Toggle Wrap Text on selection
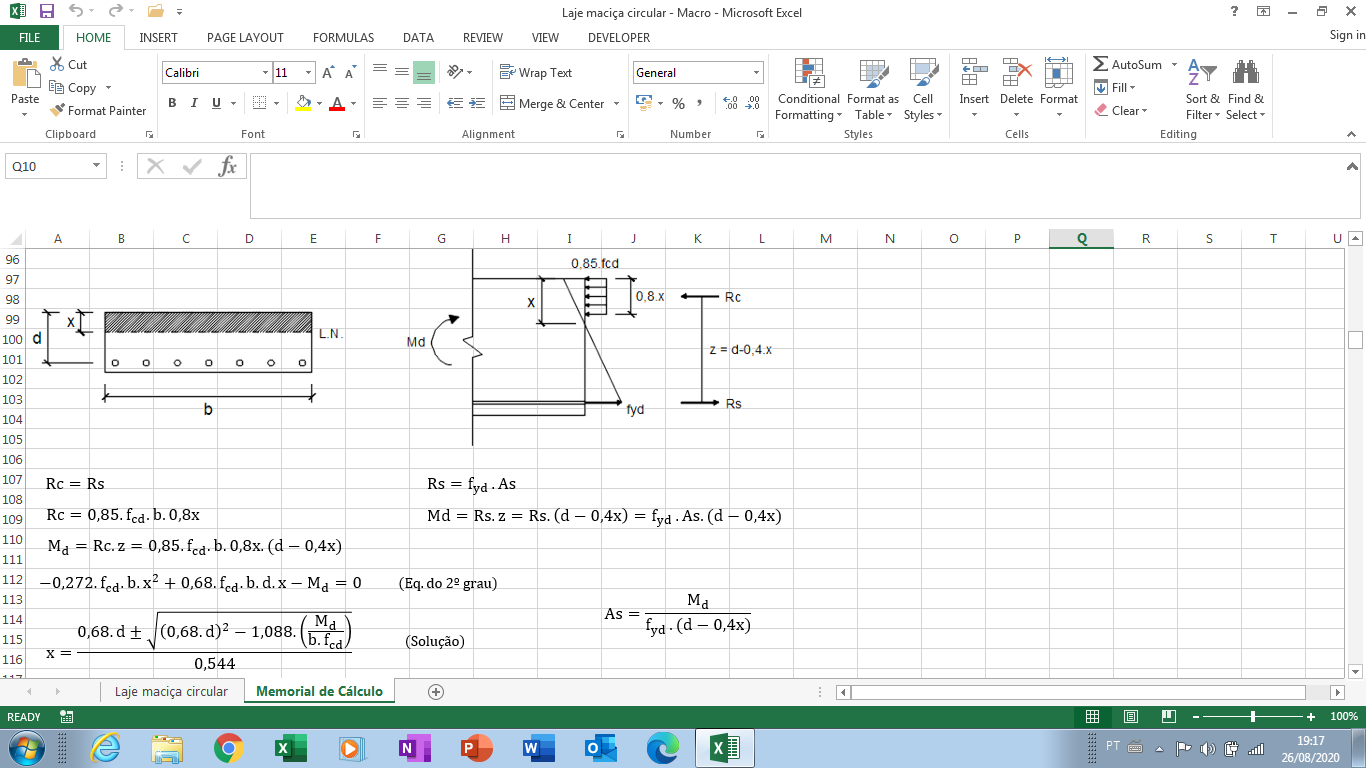The image size is (1366, 768). point(536,73)
